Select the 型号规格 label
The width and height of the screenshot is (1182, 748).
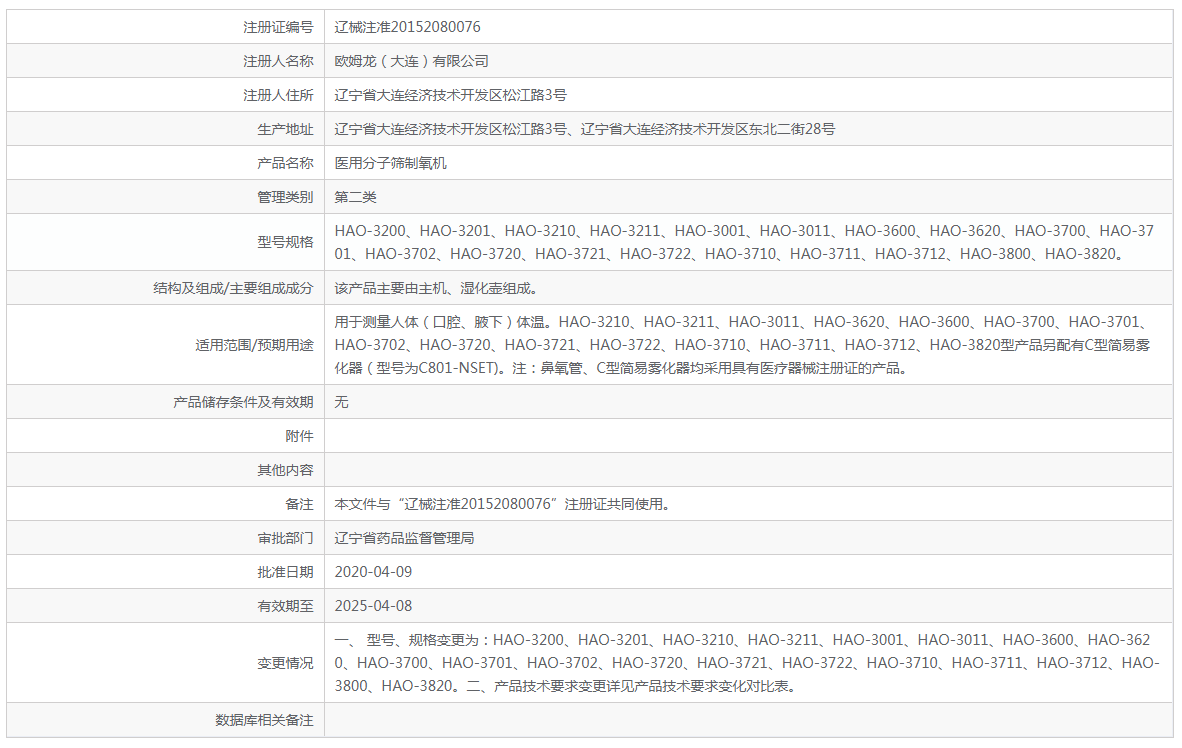285,242
